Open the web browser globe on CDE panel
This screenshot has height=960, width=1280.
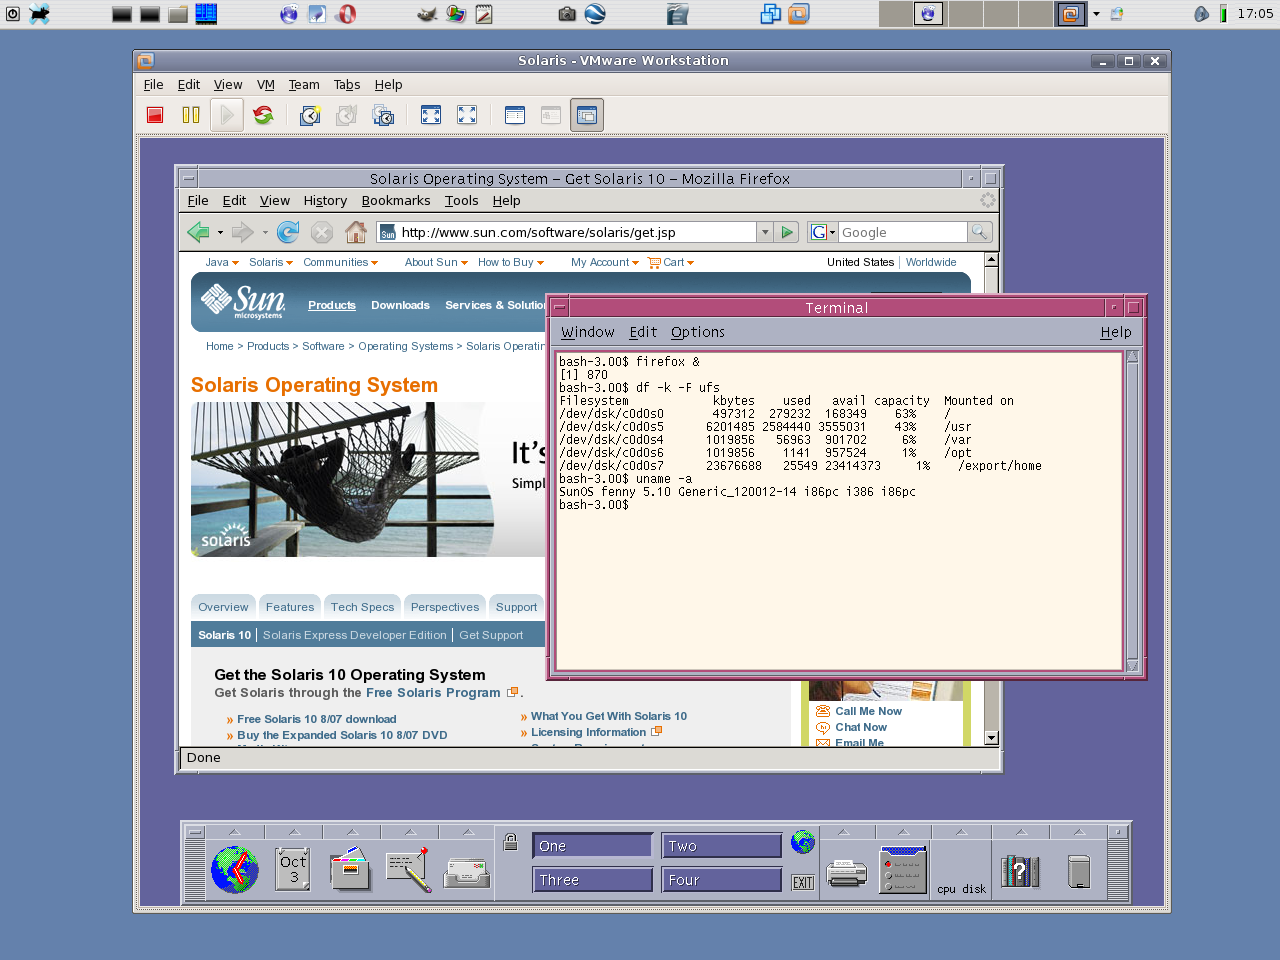(235, 869)
